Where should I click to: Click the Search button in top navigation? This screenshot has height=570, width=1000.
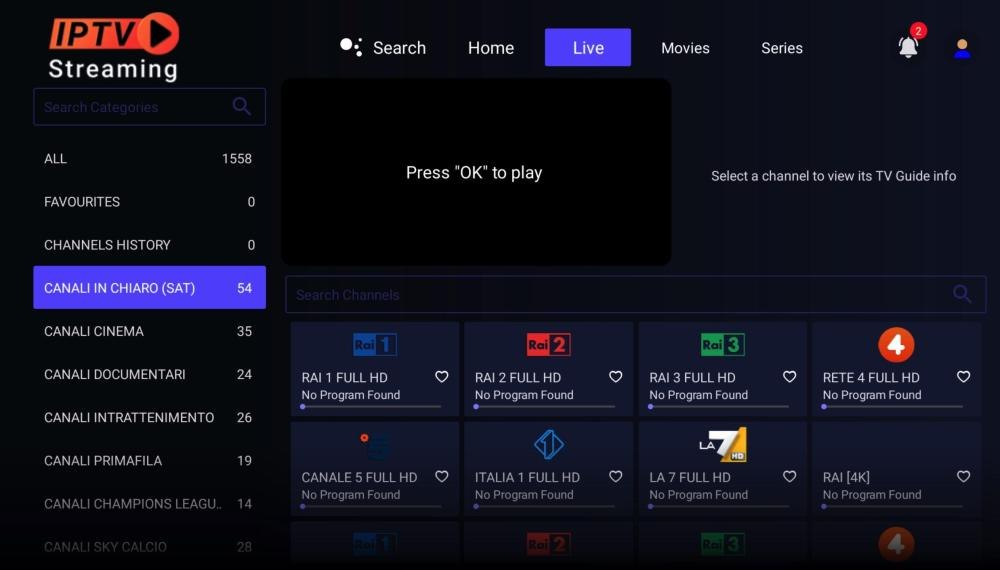tap(383, 48)
